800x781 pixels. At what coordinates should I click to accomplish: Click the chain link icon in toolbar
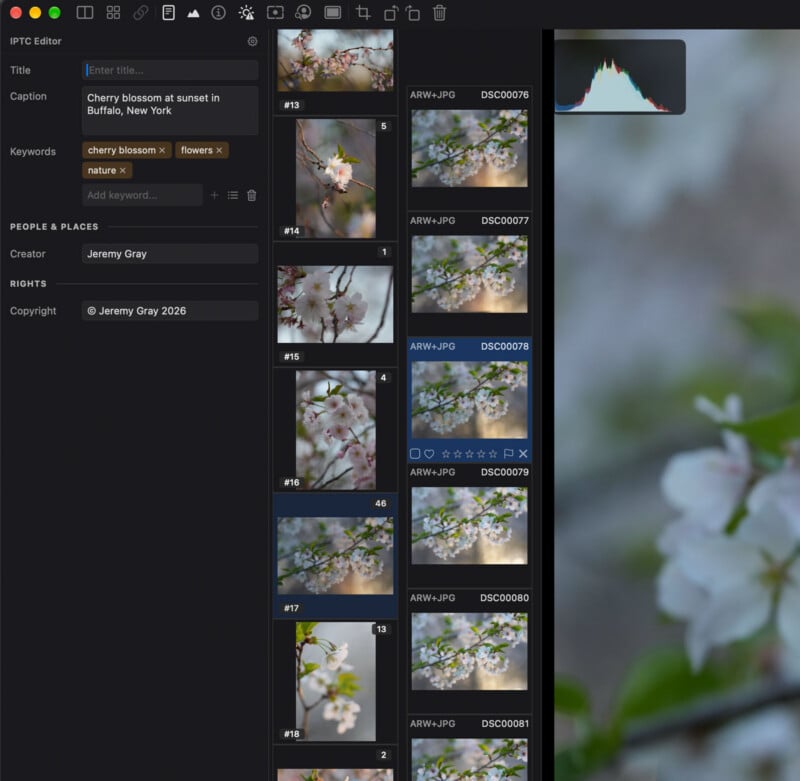coord(141,13)
